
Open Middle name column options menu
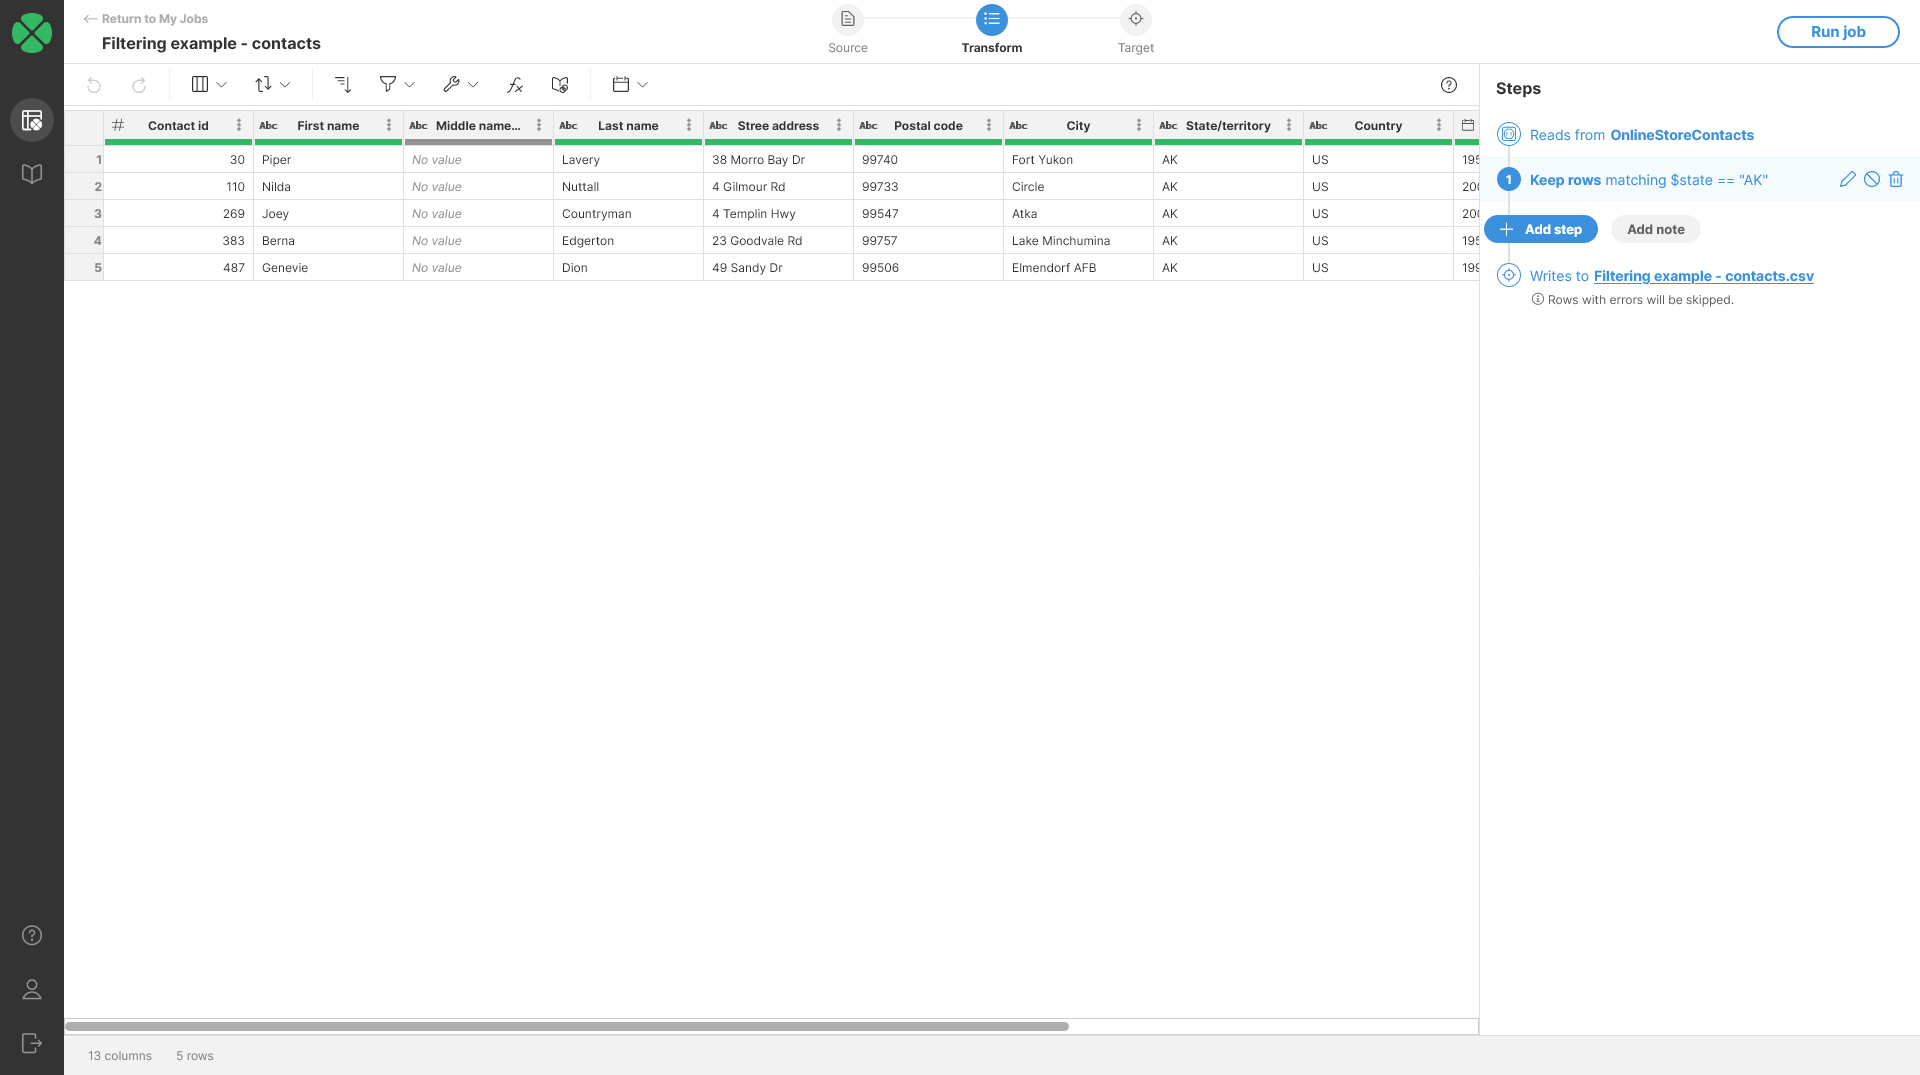pos(539,125)
